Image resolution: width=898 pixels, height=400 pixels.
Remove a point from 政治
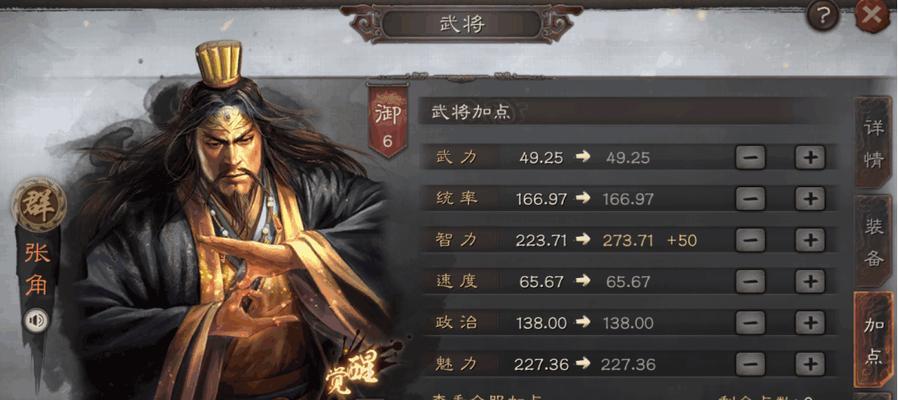point(750,322)
